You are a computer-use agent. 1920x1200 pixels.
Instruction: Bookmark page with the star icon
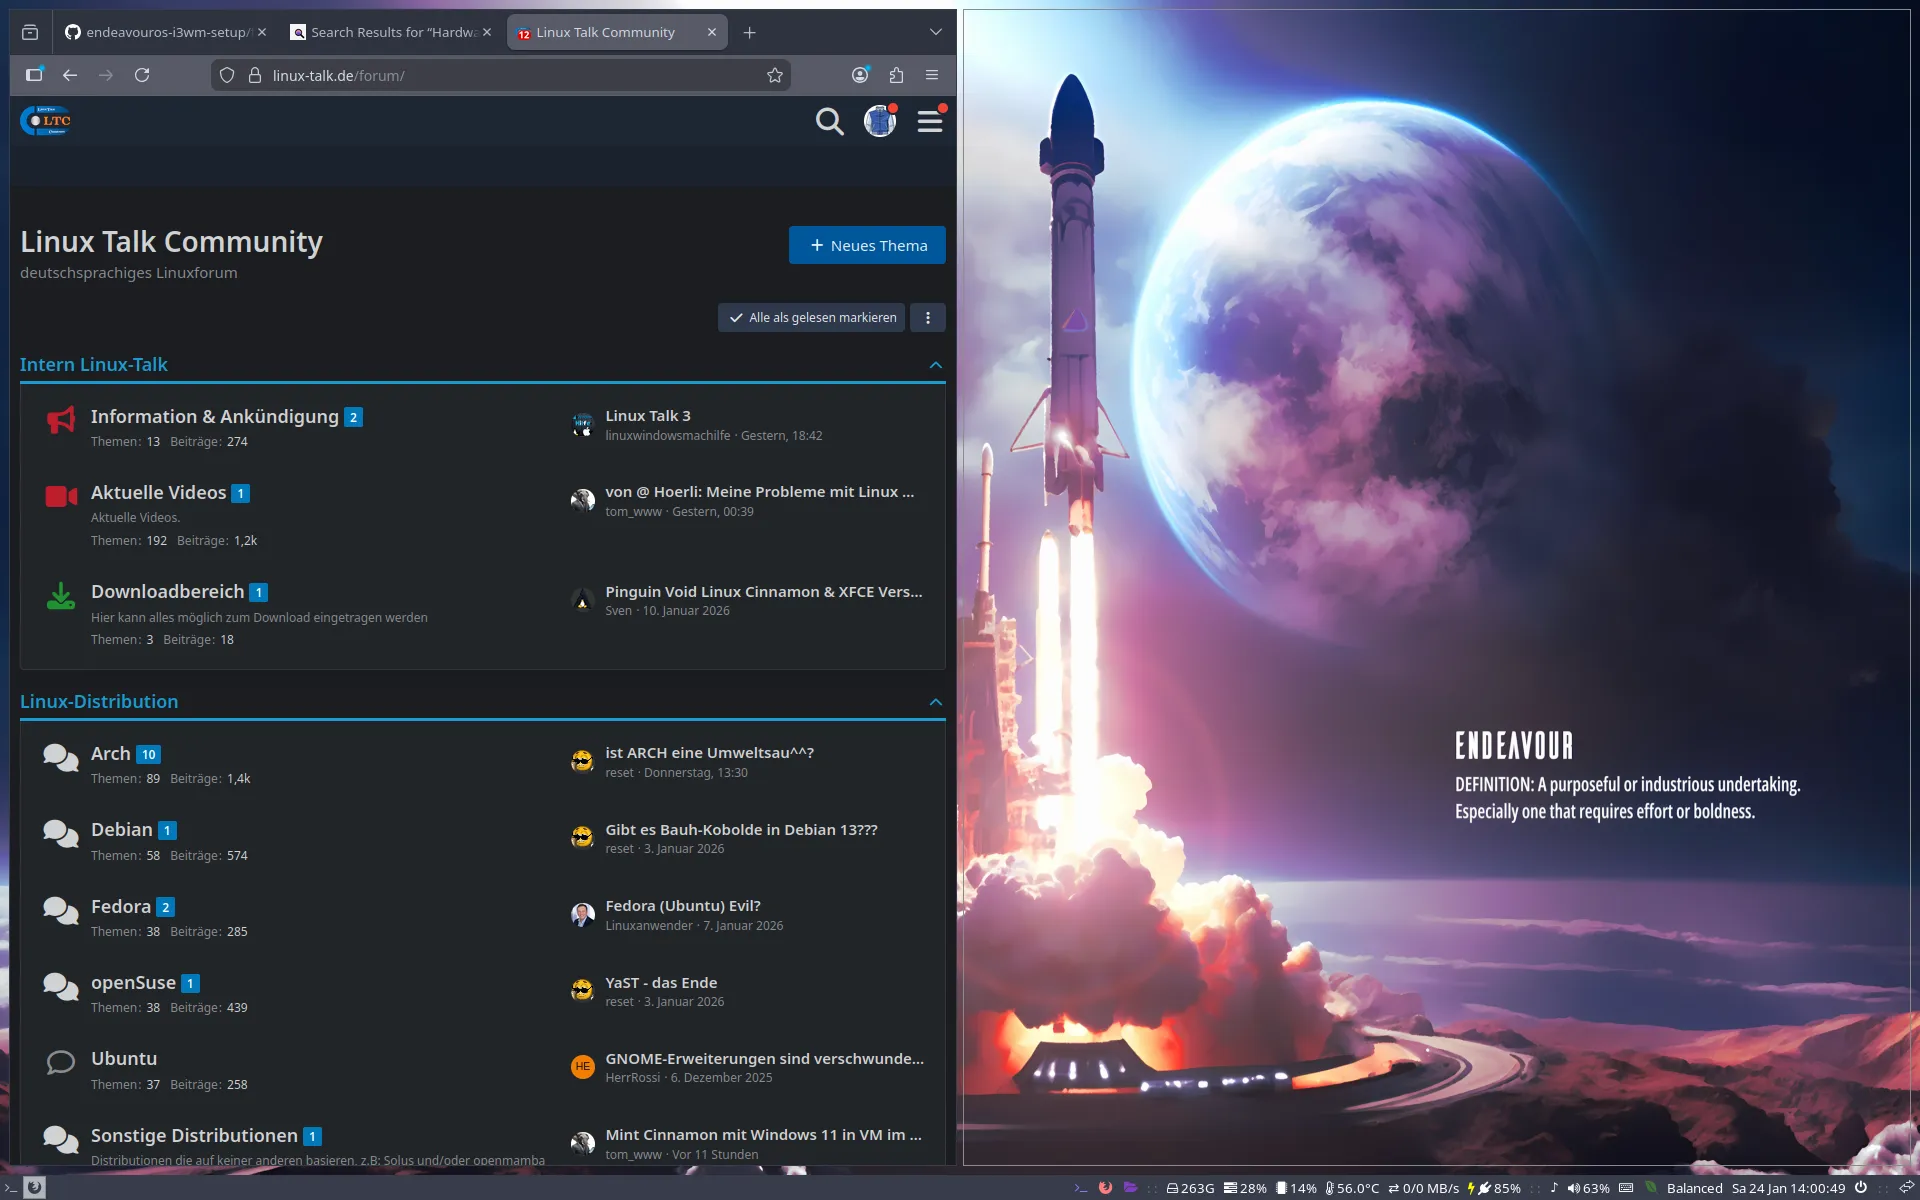tap(774, 76)
